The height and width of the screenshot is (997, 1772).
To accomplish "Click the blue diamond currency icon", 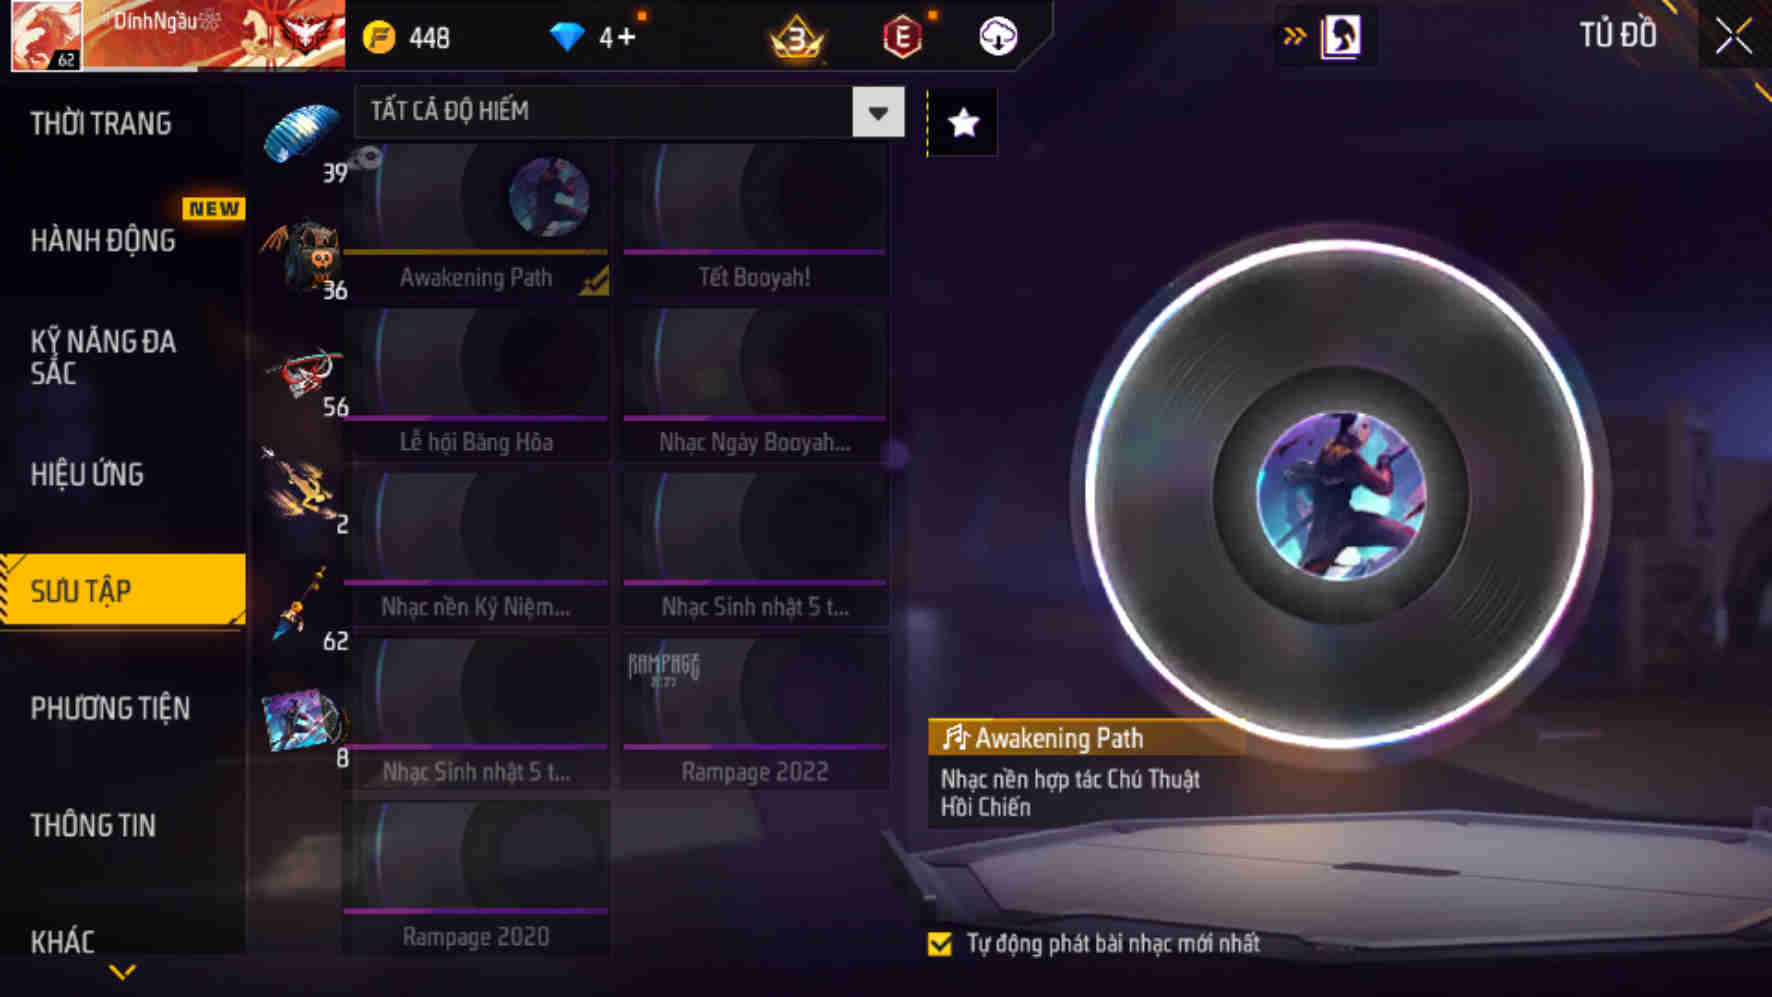I will [x=567, y=37].
